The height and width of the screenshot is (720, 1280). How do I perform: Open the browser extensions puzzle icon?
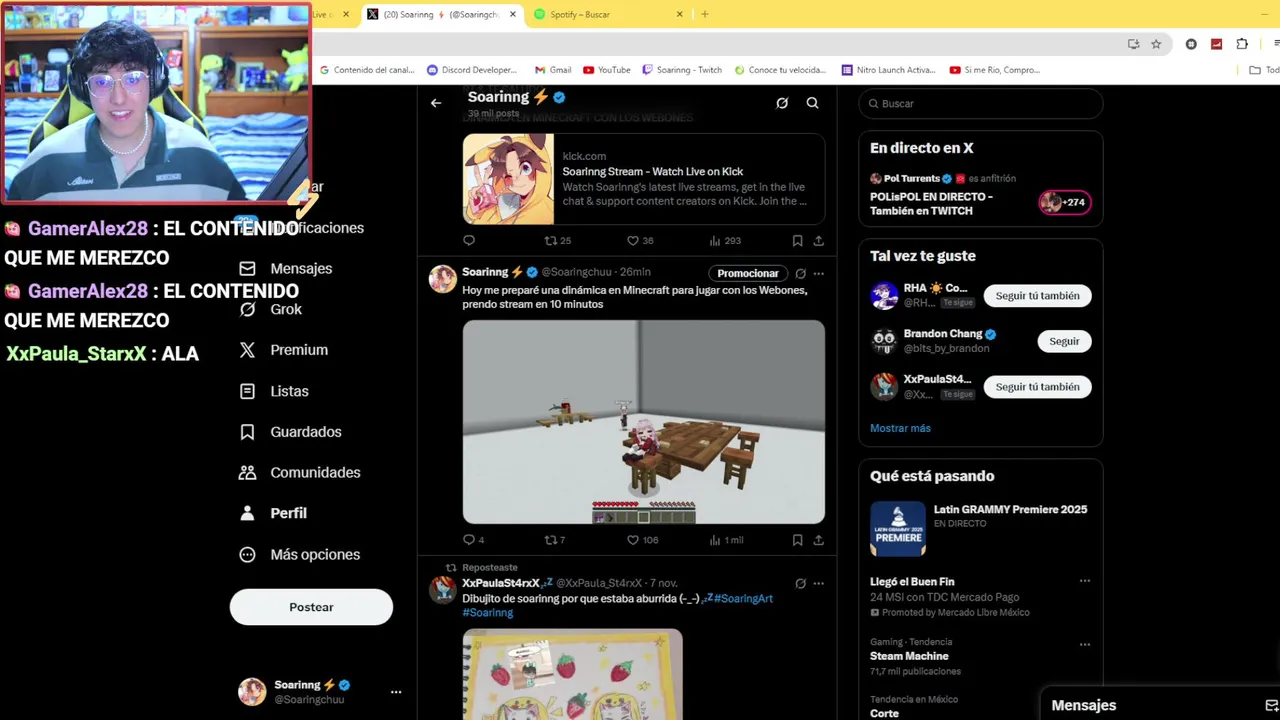1242,44
